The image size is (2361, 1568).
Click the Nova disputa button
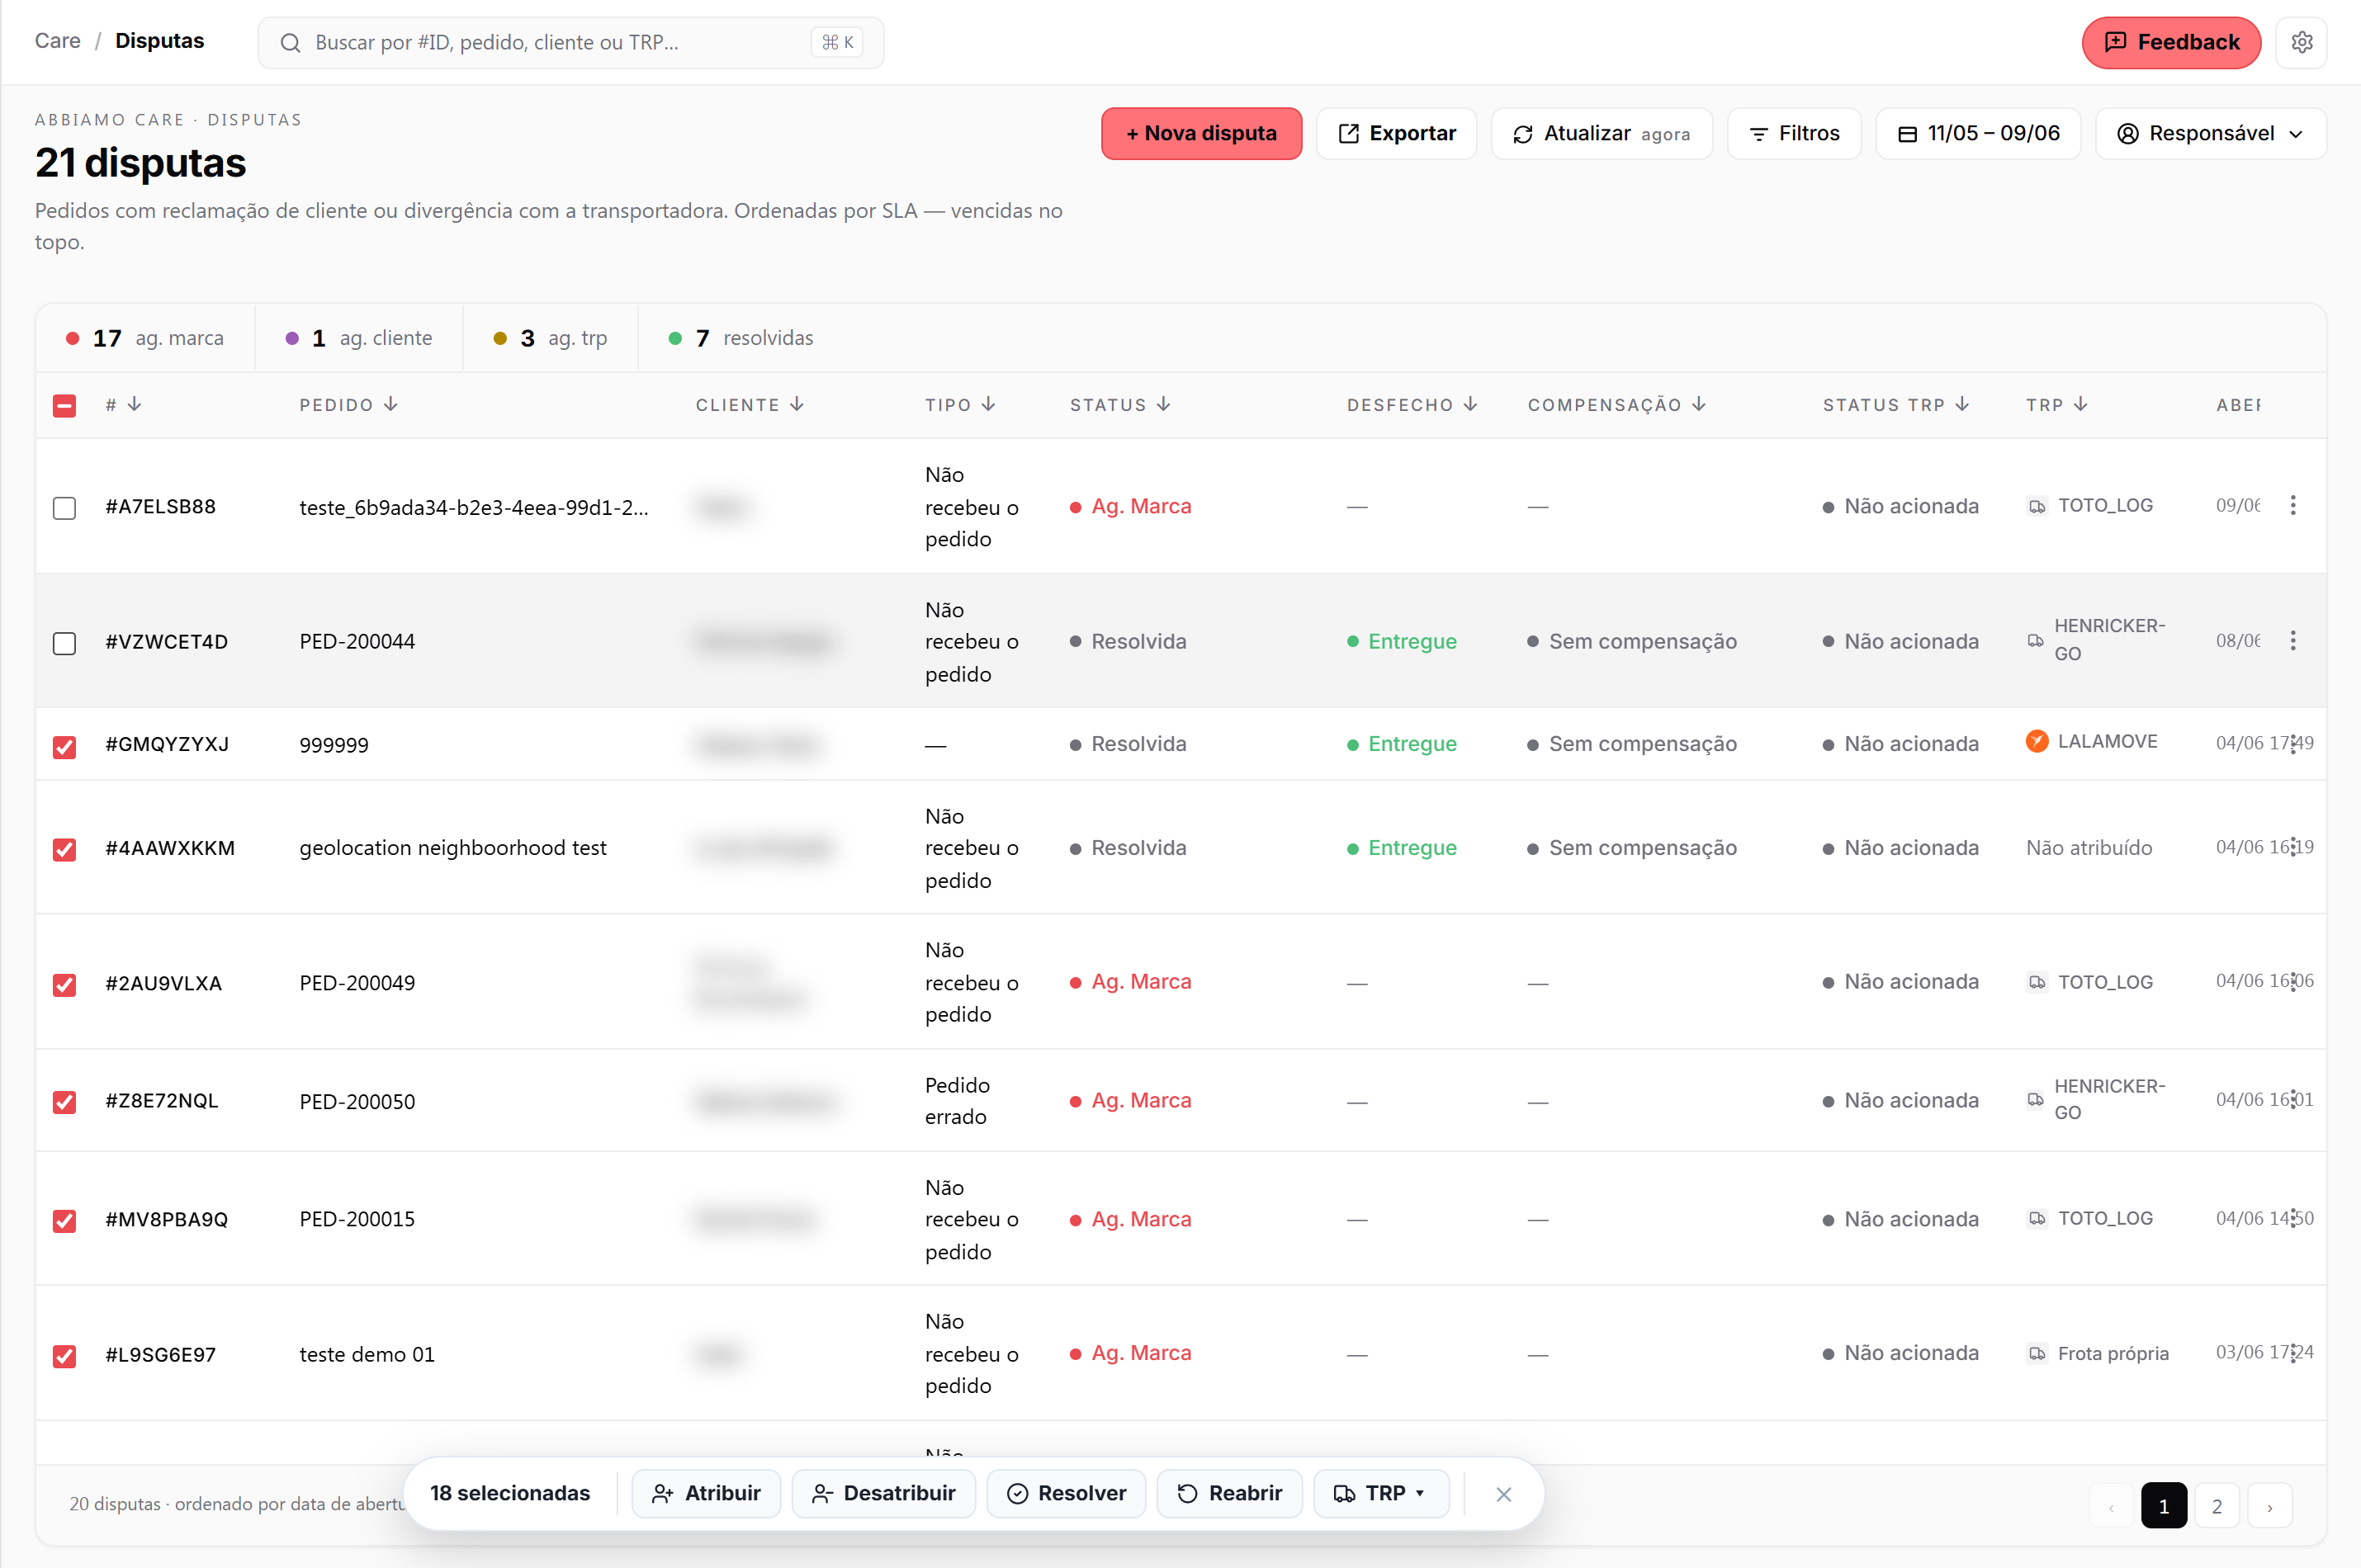coord(1201,133)
